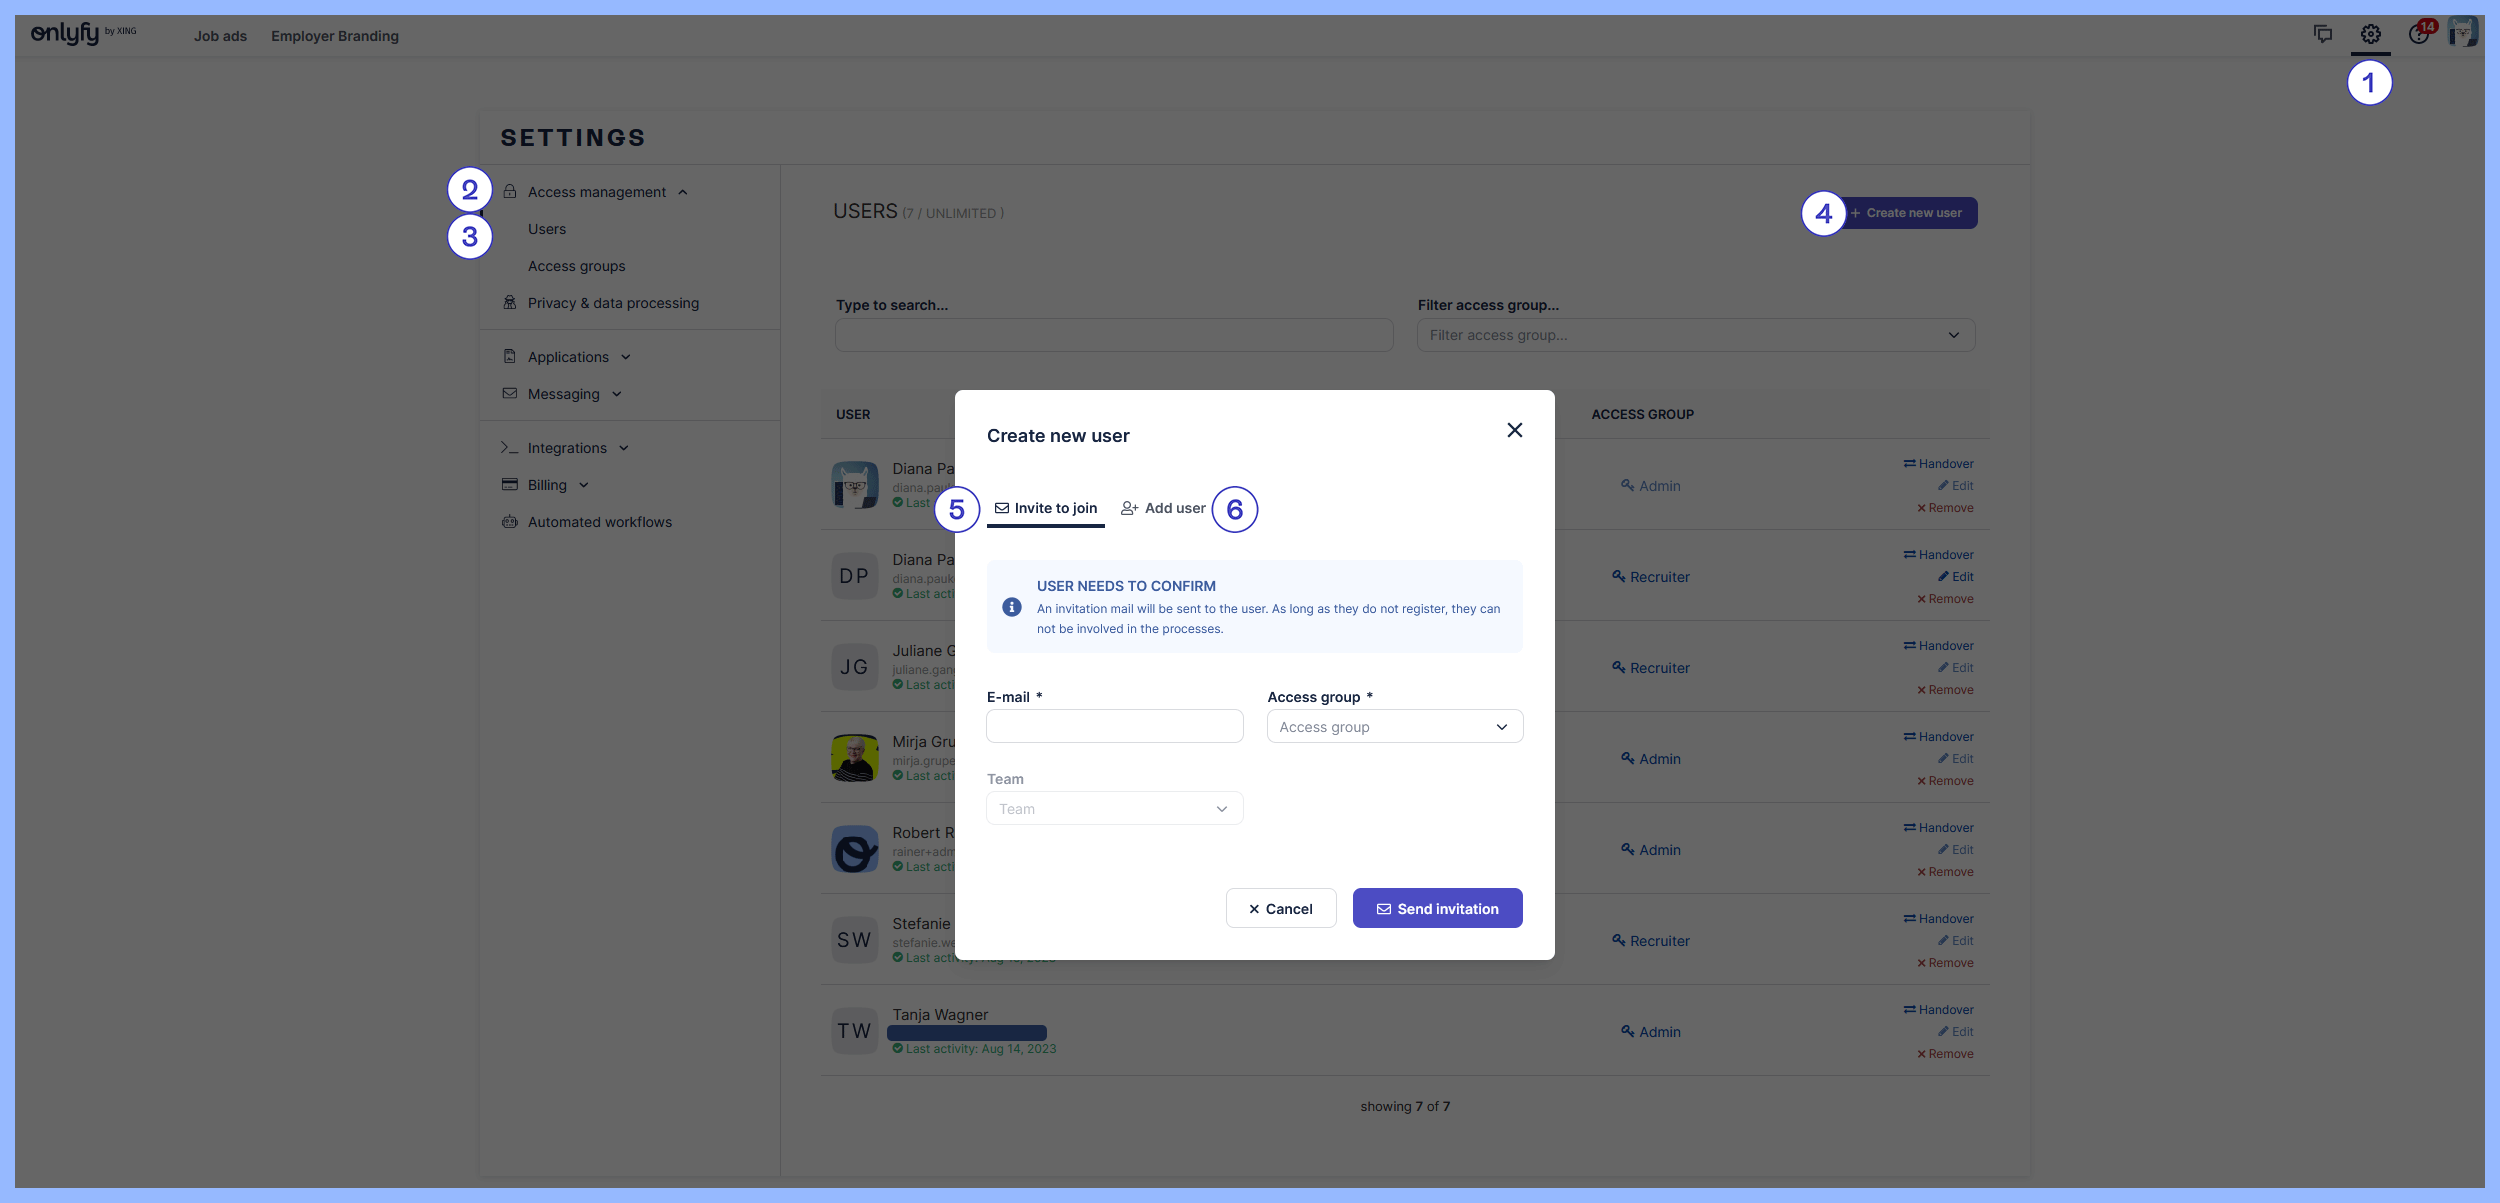Click Remove link for Tanja Wagner
2500x1203 pixels.
click(1945, 1054)
